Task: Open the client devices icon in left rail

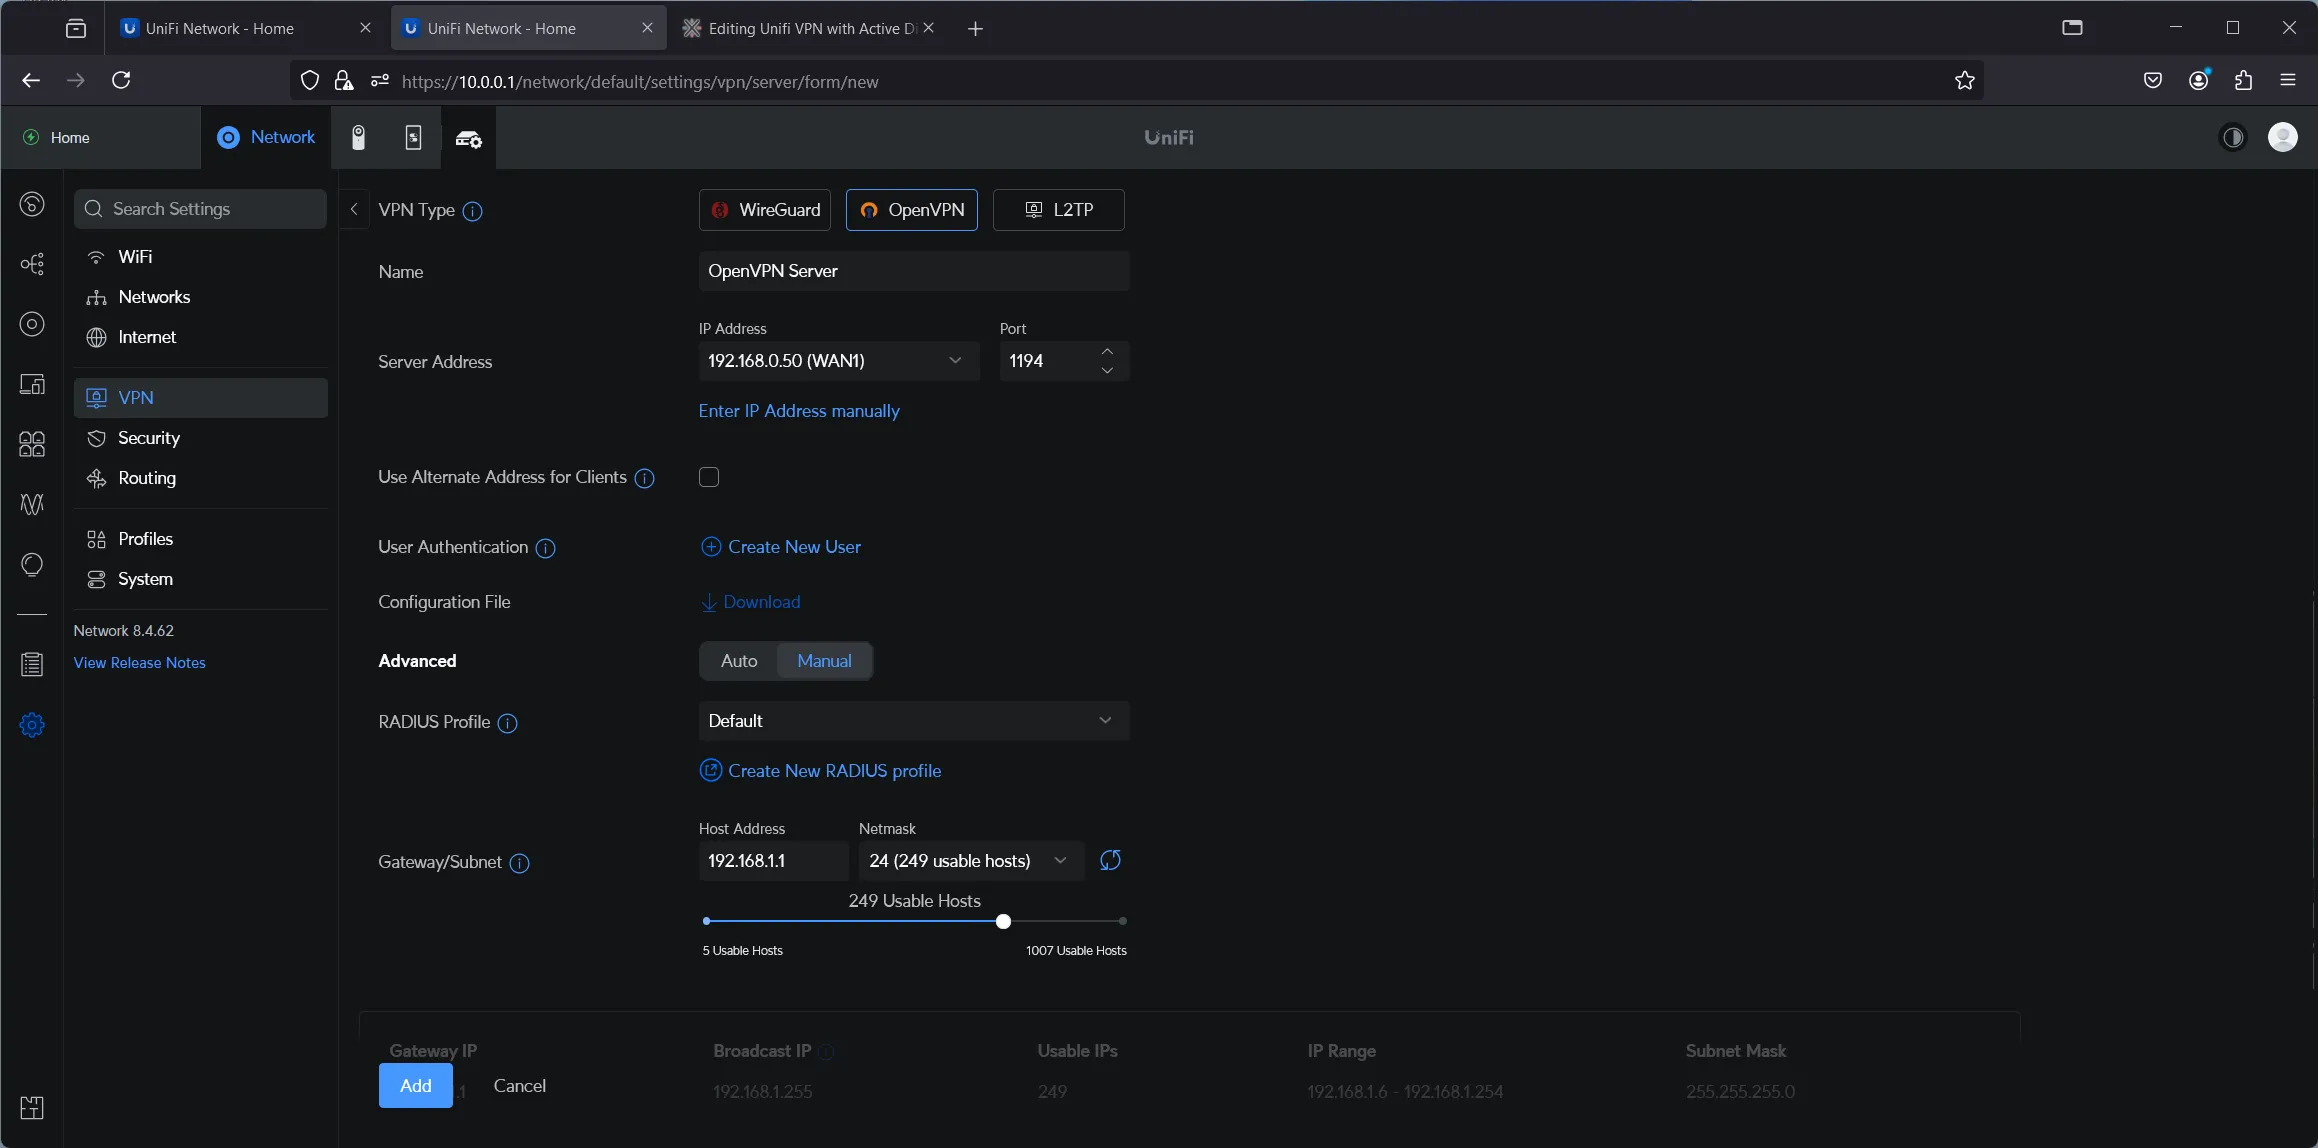Action: [x=32, y=384]
